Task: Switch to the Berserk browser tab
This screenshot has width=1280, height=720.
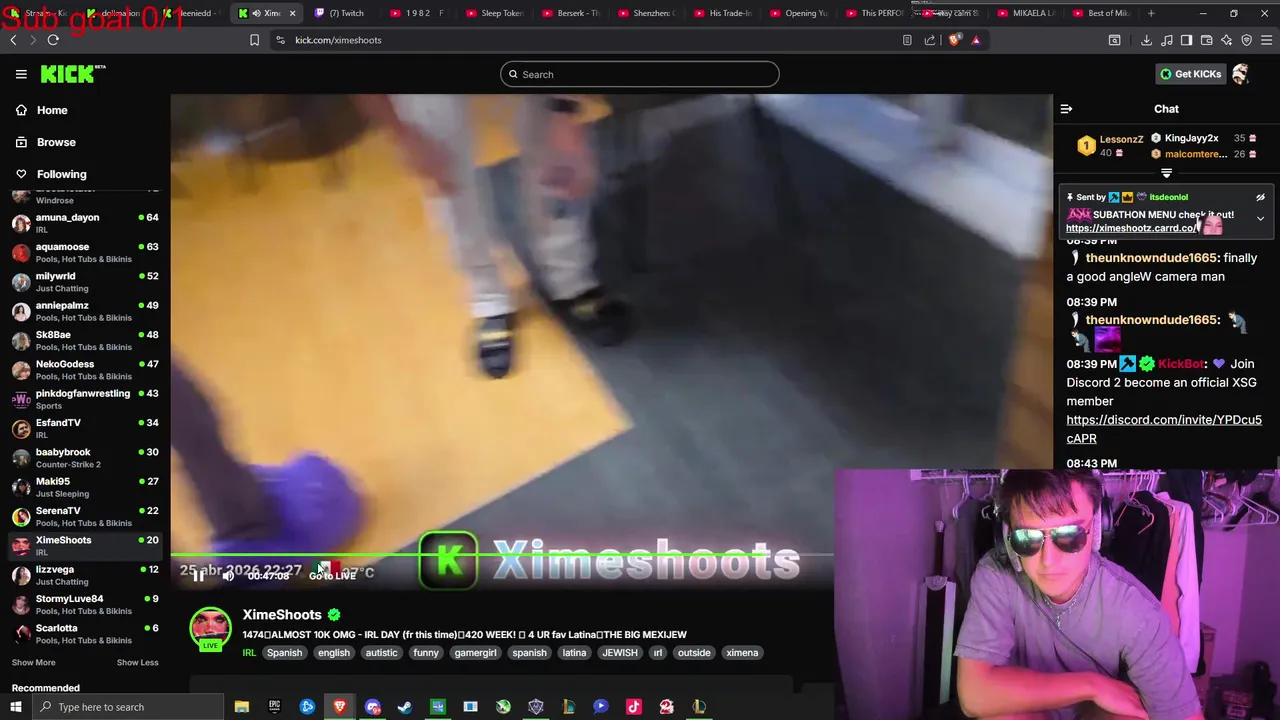Action: tap(572, 13)
